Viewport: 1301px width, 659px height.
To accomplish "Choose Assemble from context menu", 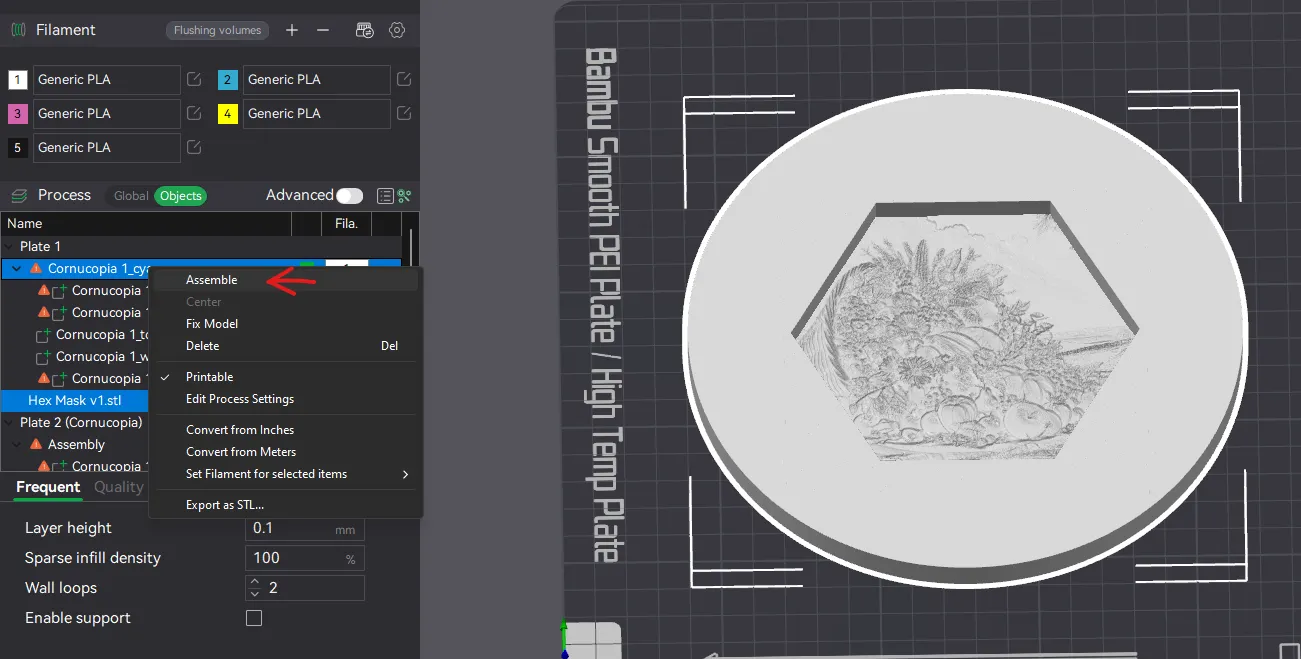I will pos(285,280).
